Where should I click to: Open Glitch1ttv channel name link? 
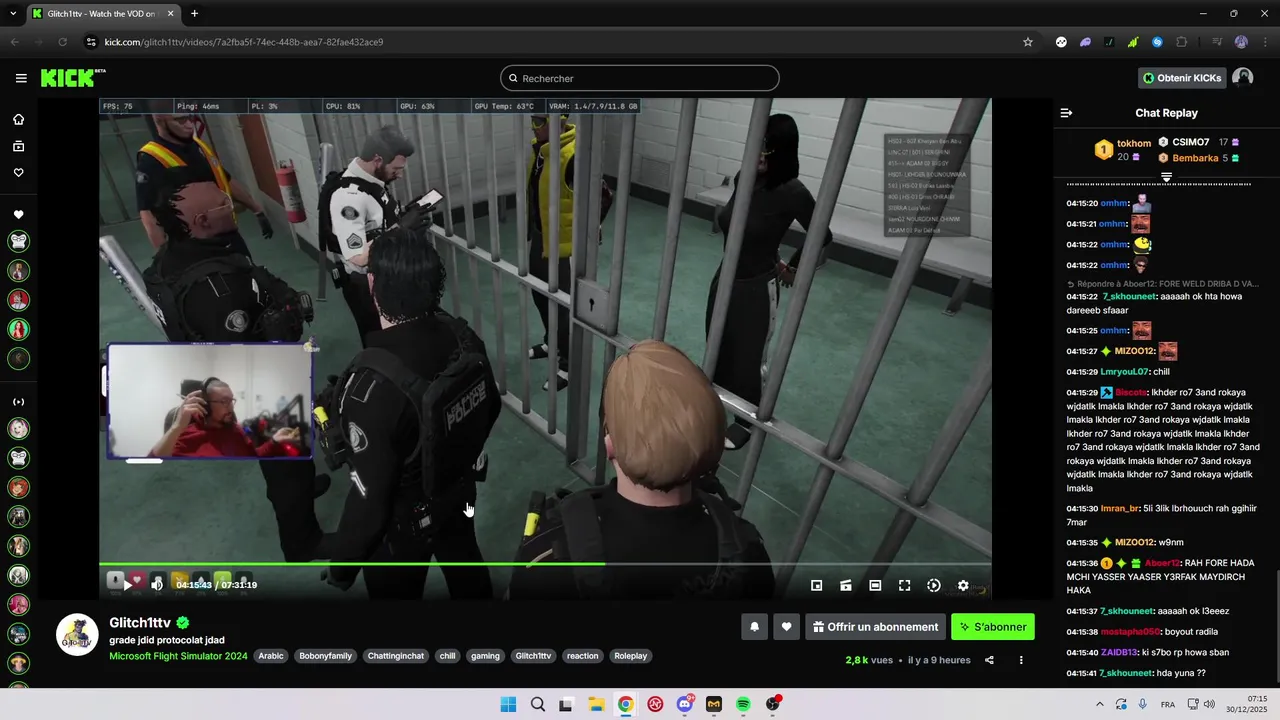tap(140, 623)
